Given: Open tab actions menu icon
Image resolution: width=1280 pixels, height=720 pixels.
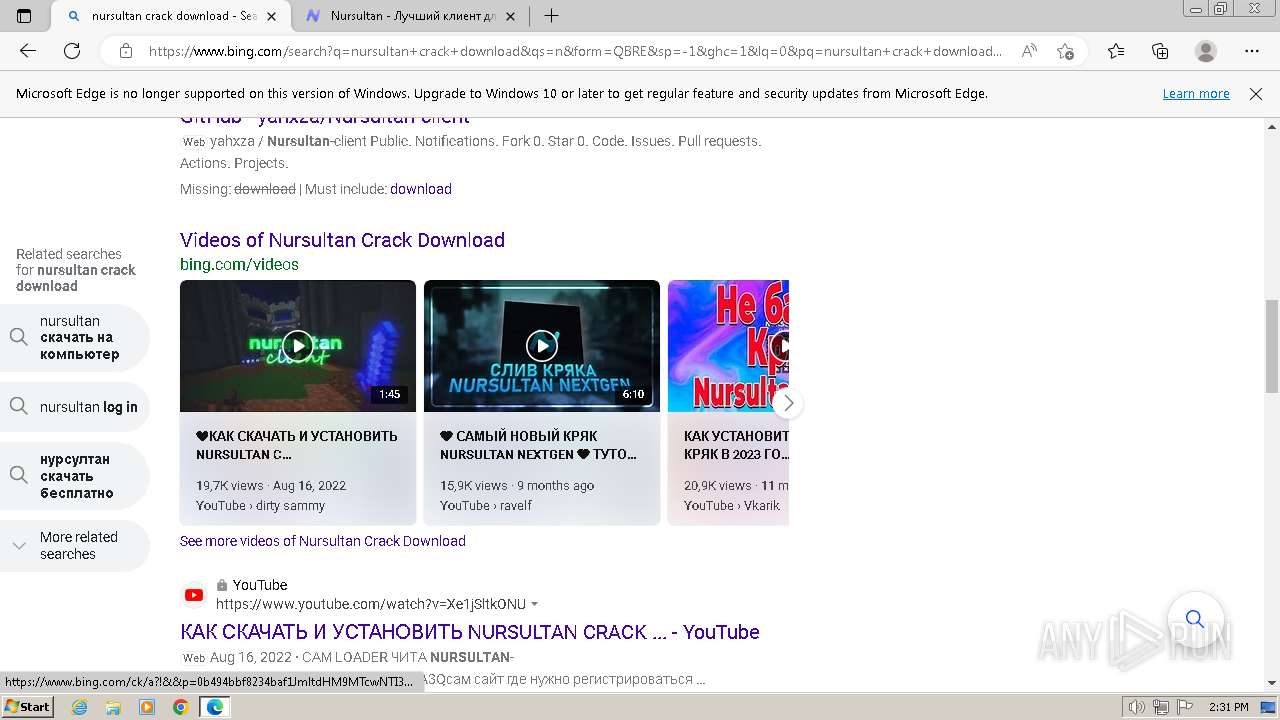Looking at the screenshot, I should point(24,16).
